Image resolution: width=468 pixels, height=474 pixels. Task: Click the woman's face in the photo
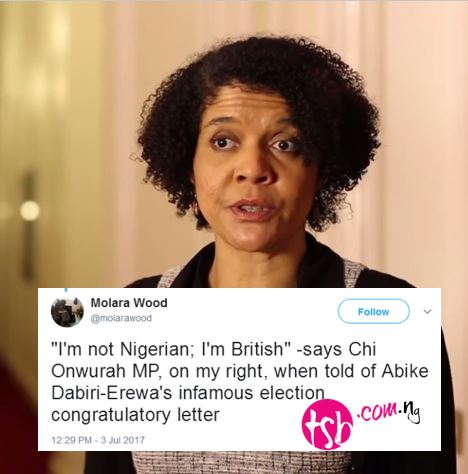(252, 167)
